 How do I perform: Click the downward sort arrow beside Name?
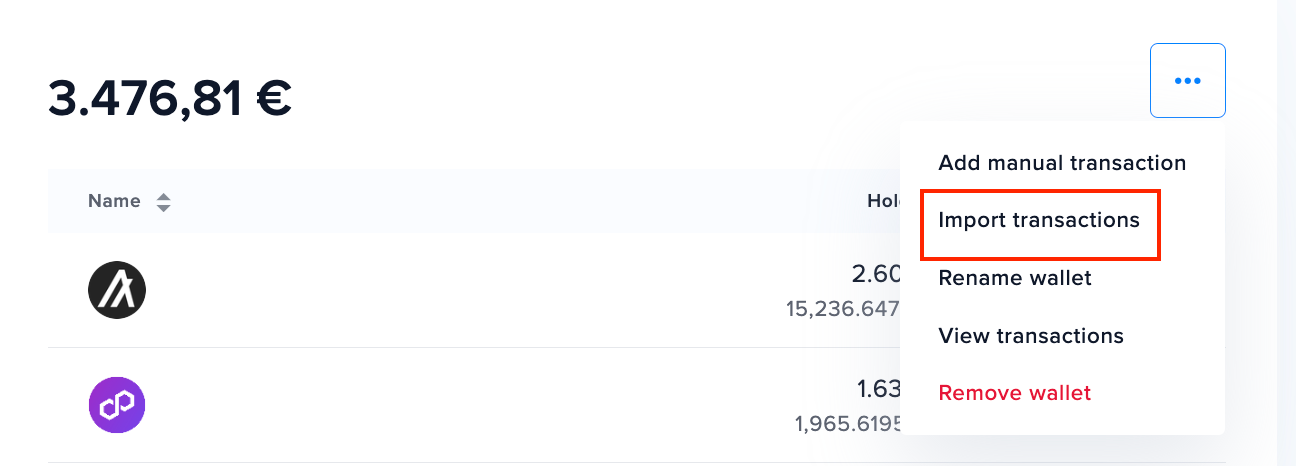(163, 208)
